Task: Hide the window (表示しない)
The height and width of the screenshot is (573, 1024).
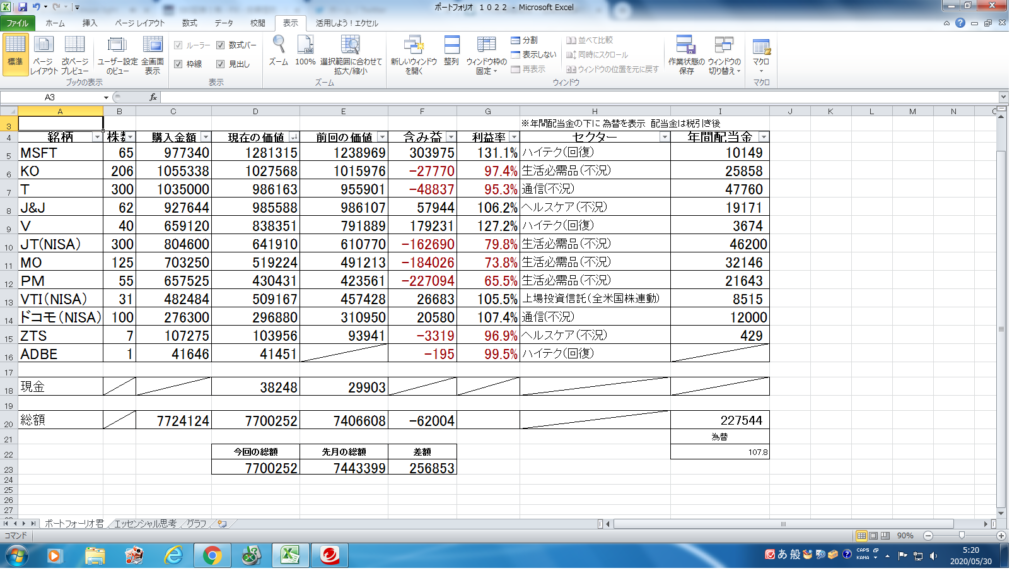Action: click(x=534, y=55)
